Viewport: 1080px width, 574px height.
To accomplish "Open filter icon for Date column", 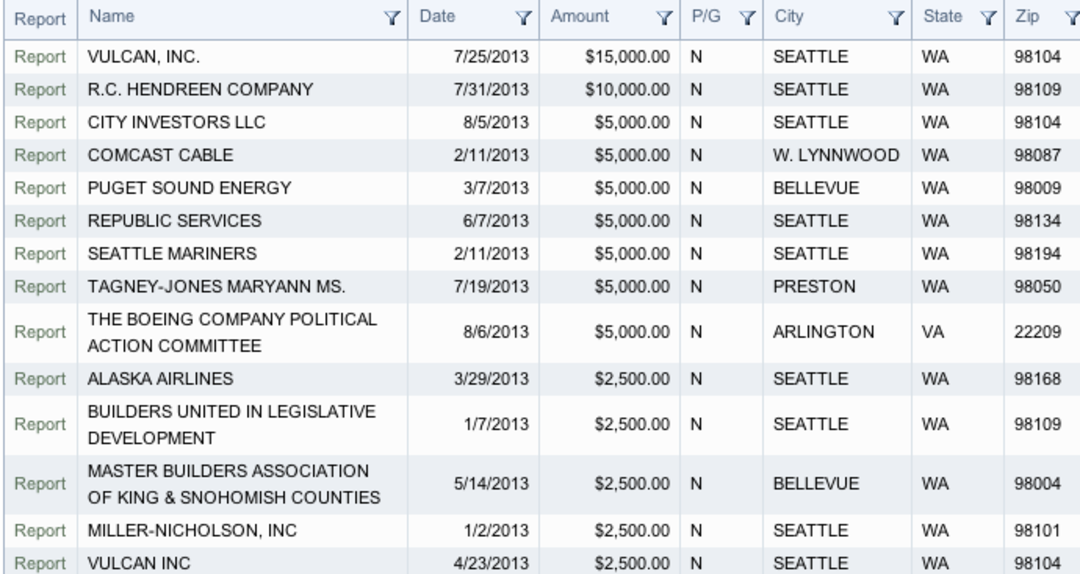I will click(x=523, y=18).
